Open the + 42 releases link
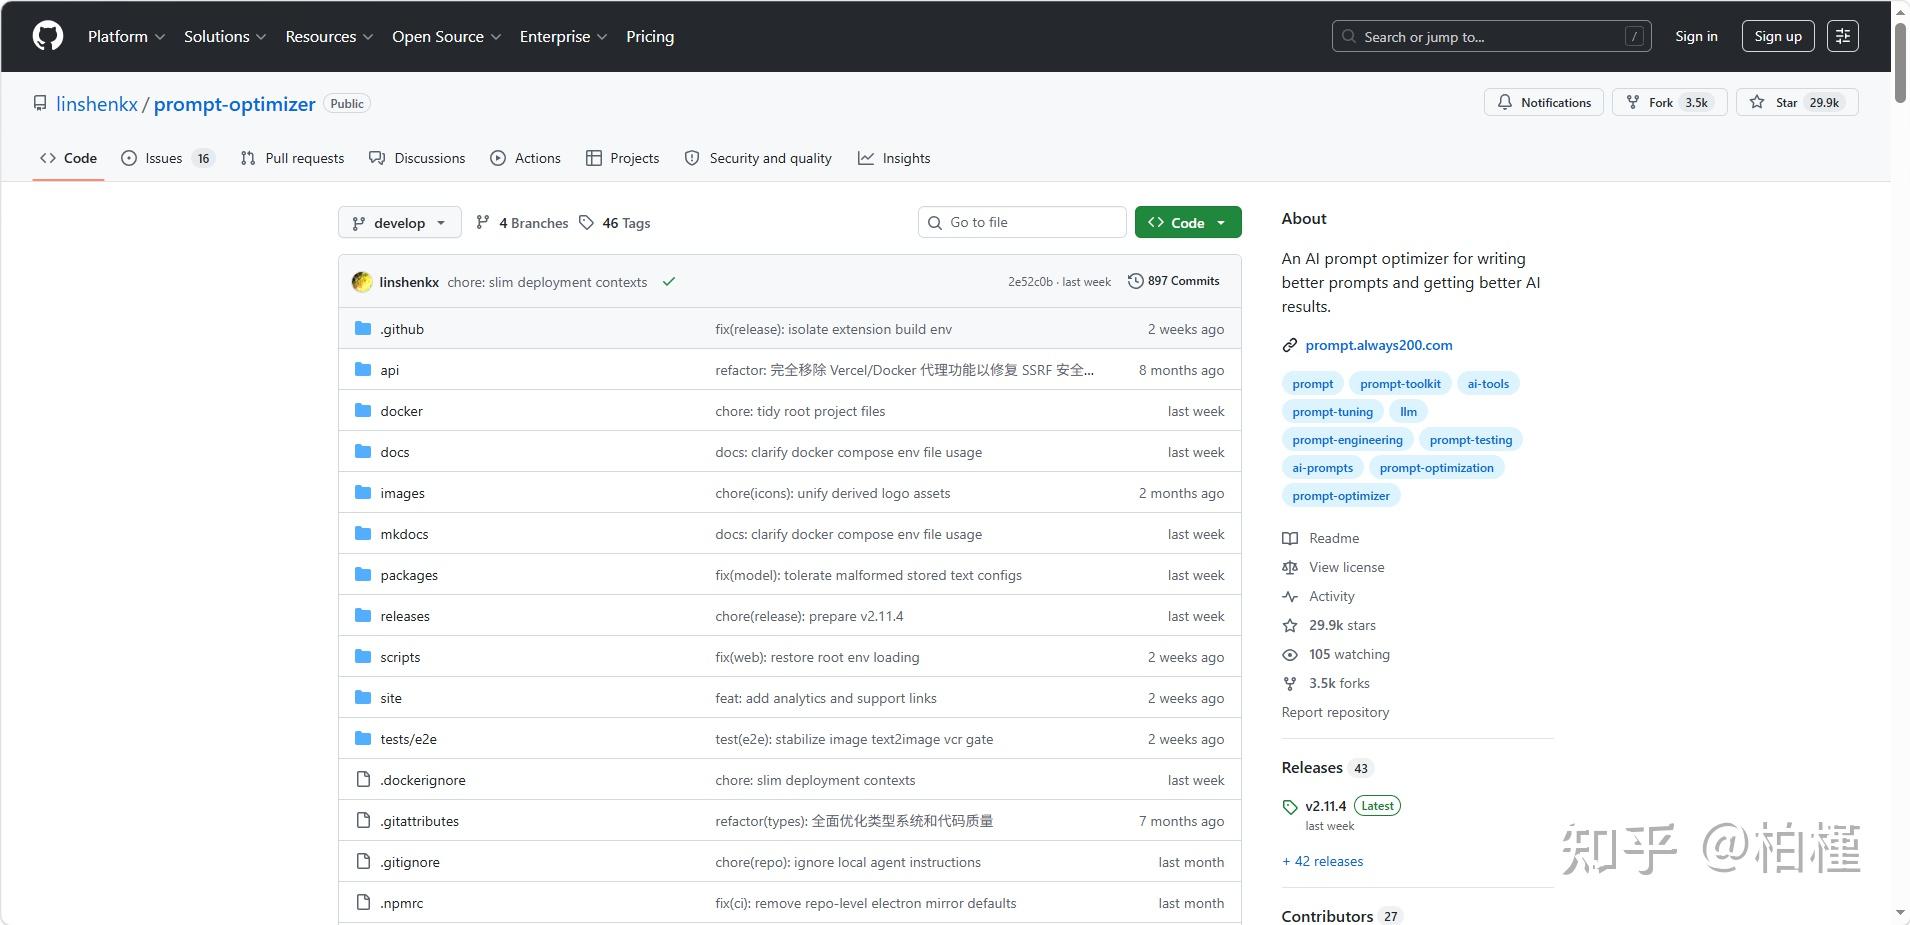This screenshot has height=925, width=1910. (1322, 861)
